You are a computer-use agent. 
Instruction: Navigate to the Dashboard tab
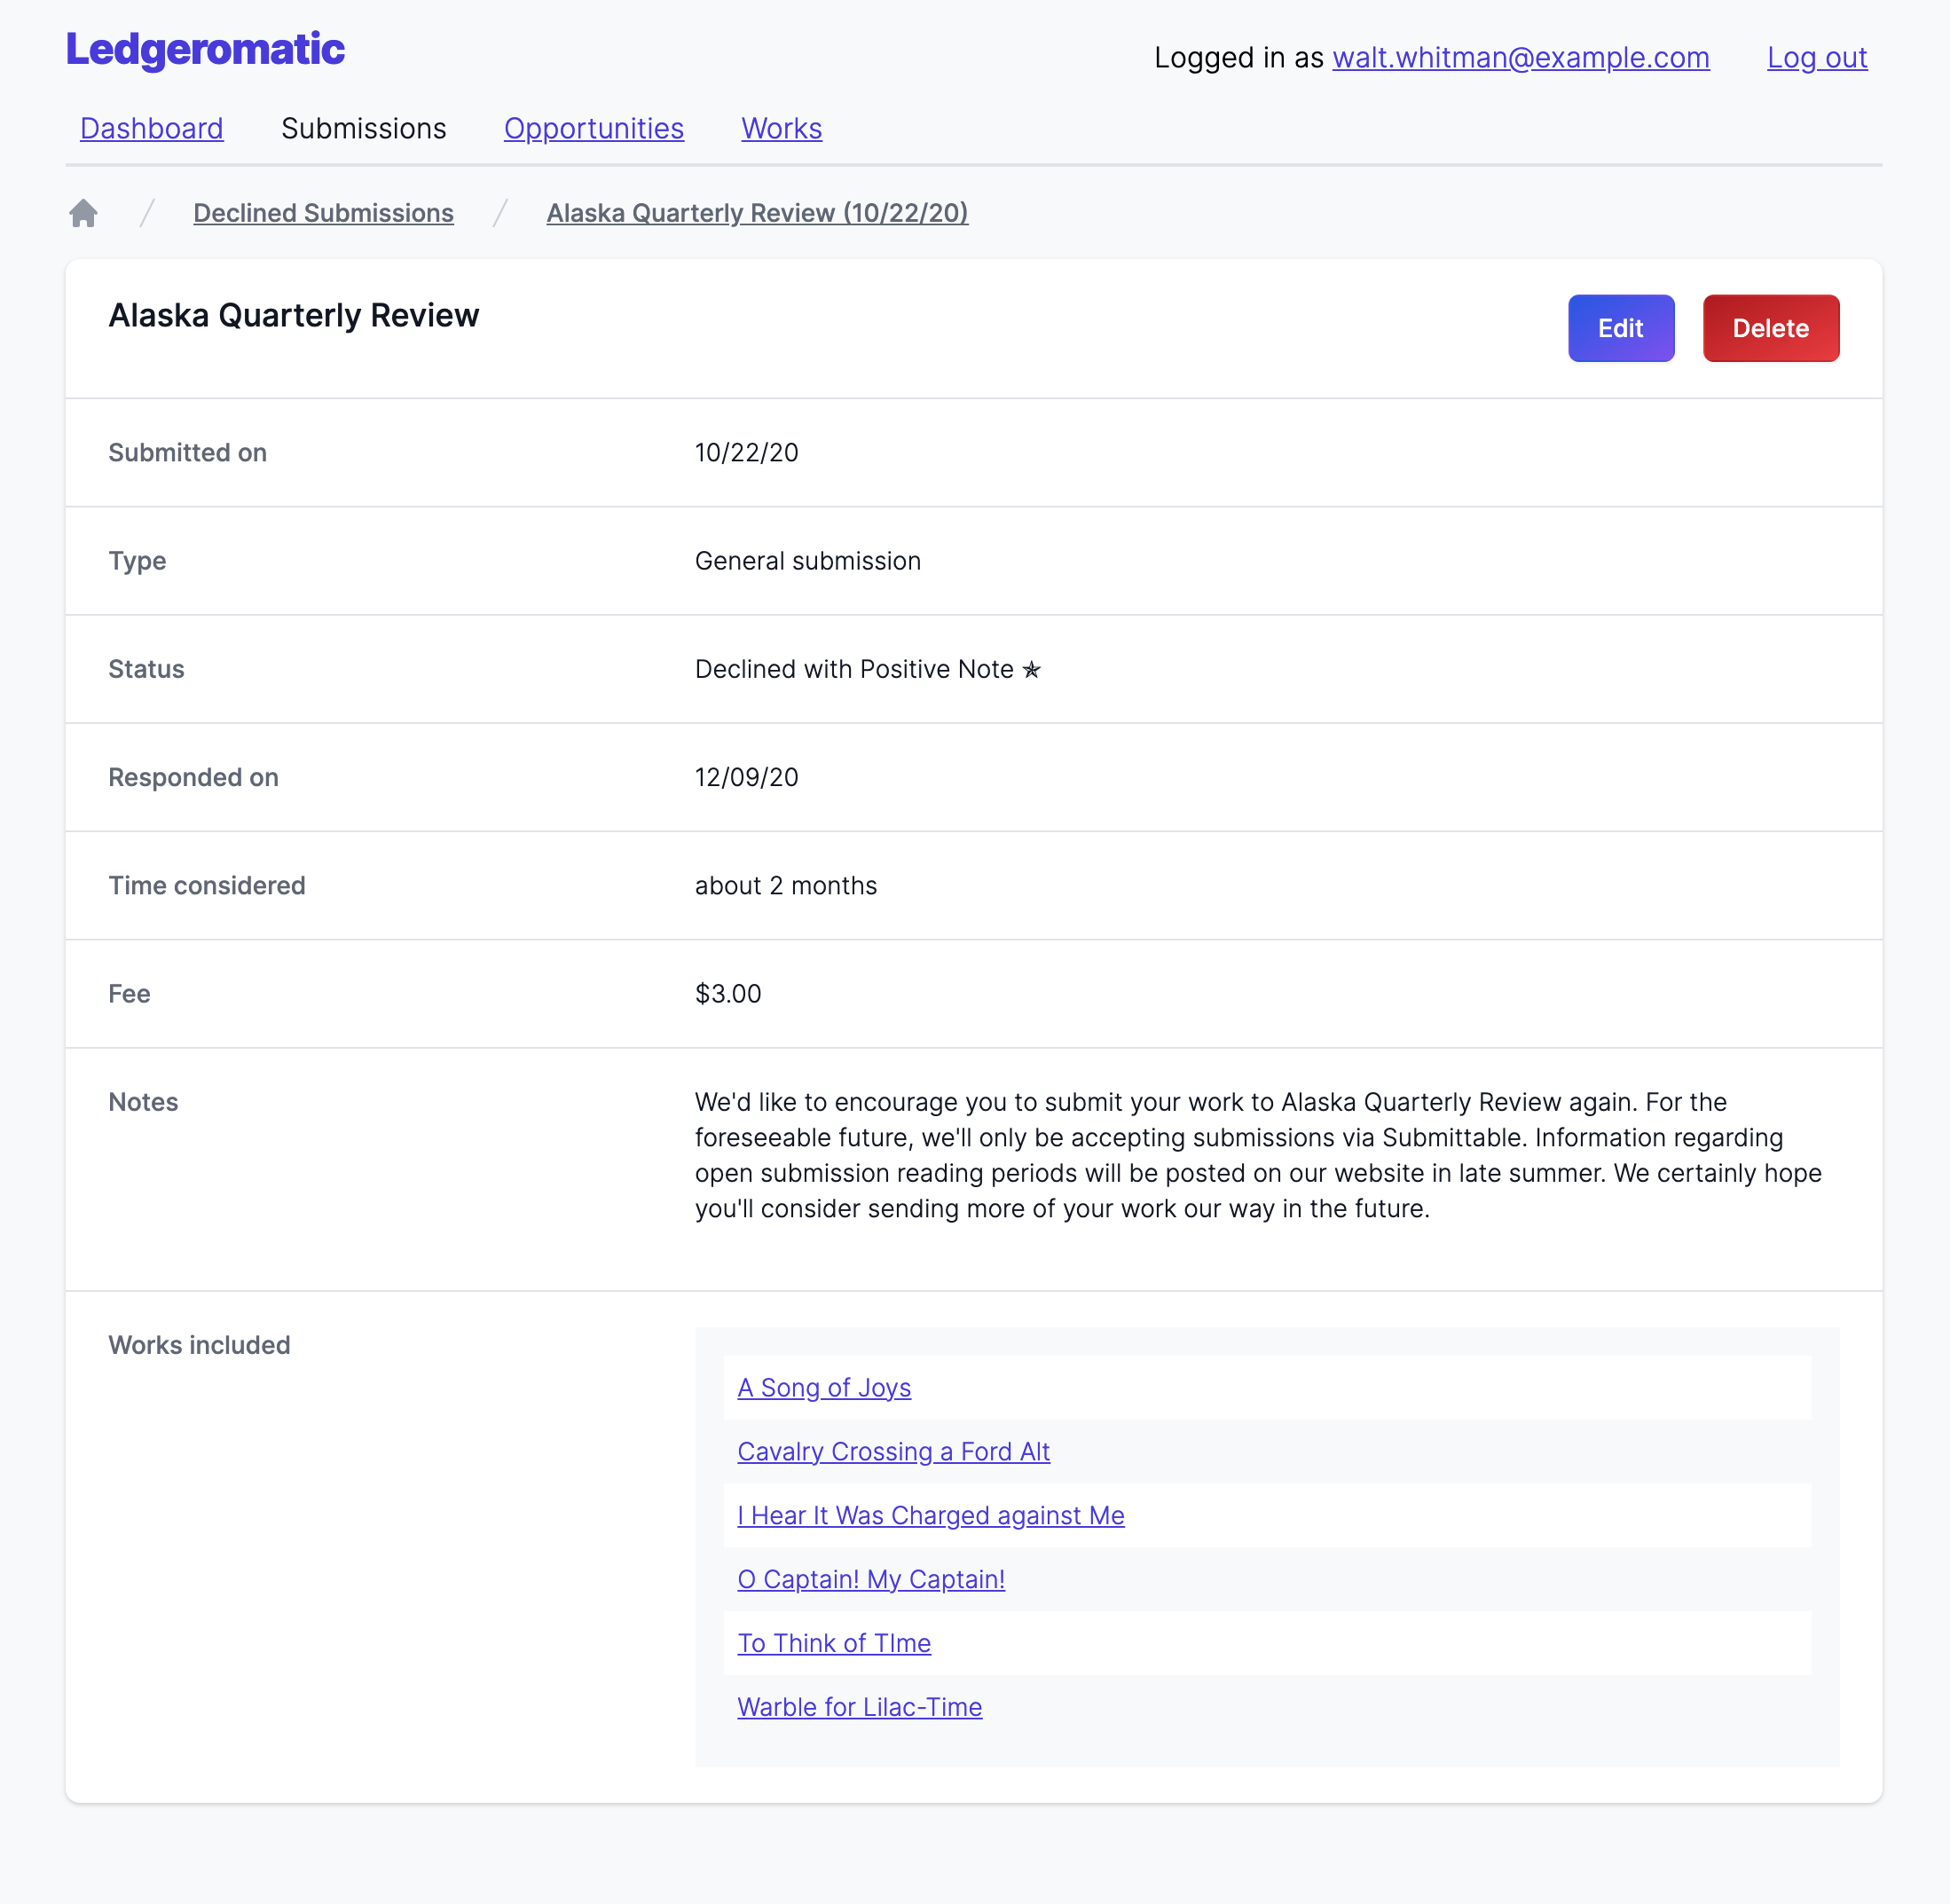coord(152,125)
